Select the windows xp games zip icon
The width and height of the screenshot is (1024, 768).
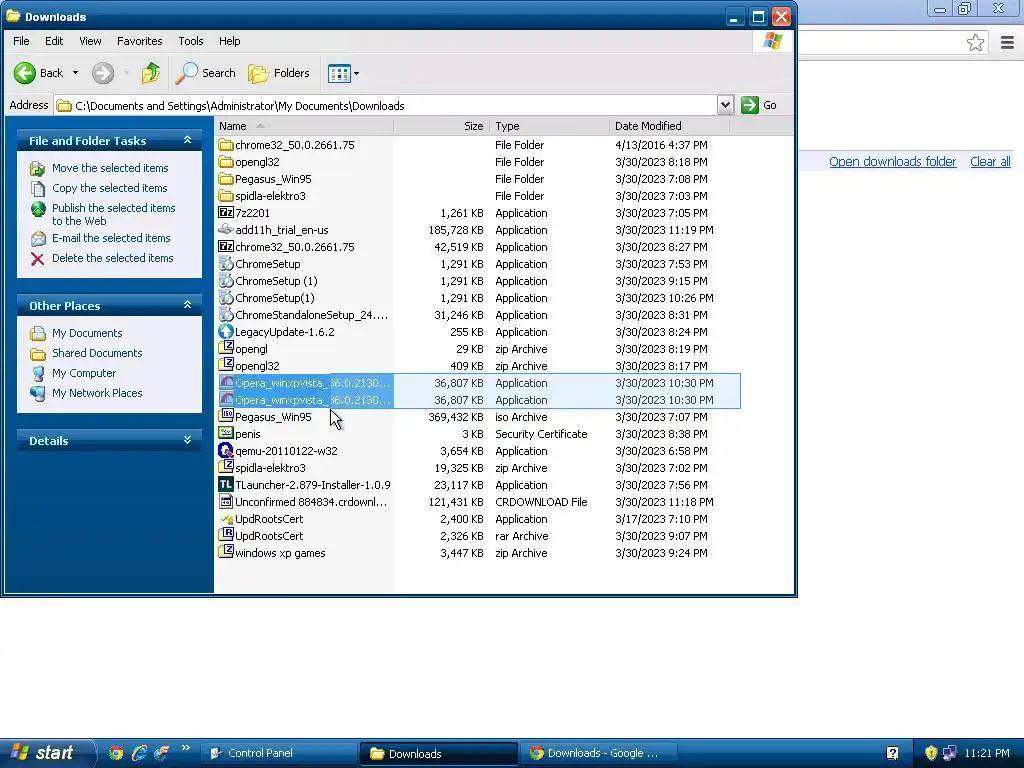[x=226, y=552]
